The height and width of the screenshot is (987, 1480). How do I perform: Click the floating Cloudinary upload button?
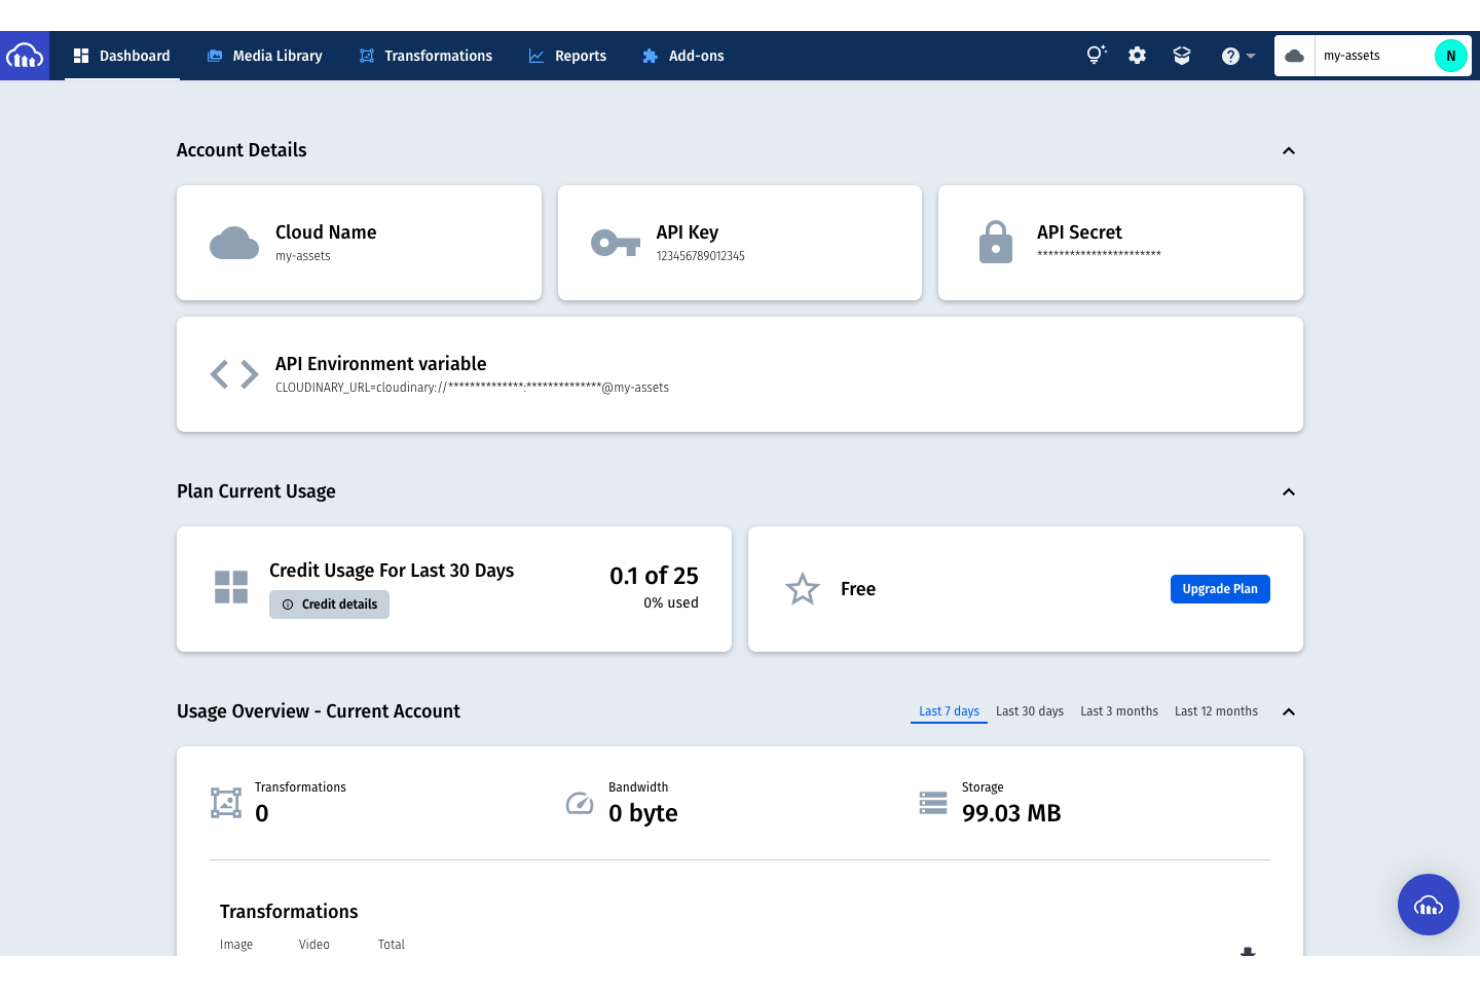(x=1428, y=905)
